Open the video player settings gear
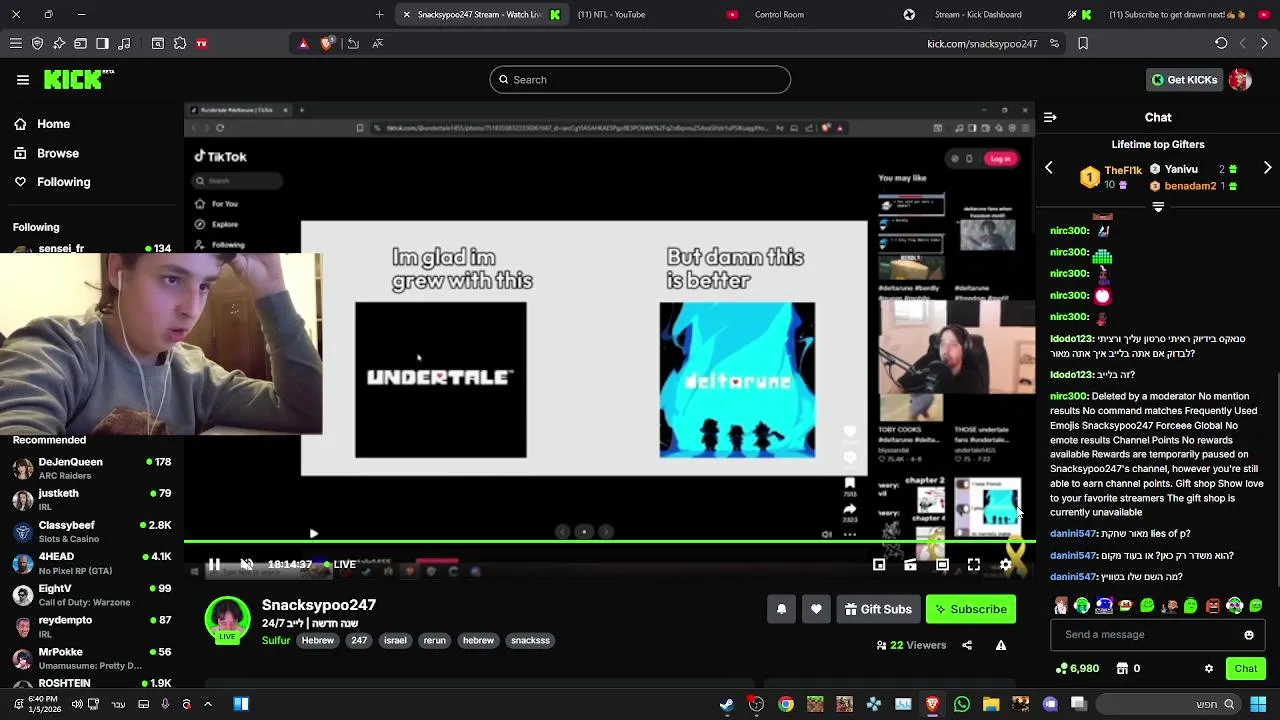The image size is (1280, 720). point(1006,565)
